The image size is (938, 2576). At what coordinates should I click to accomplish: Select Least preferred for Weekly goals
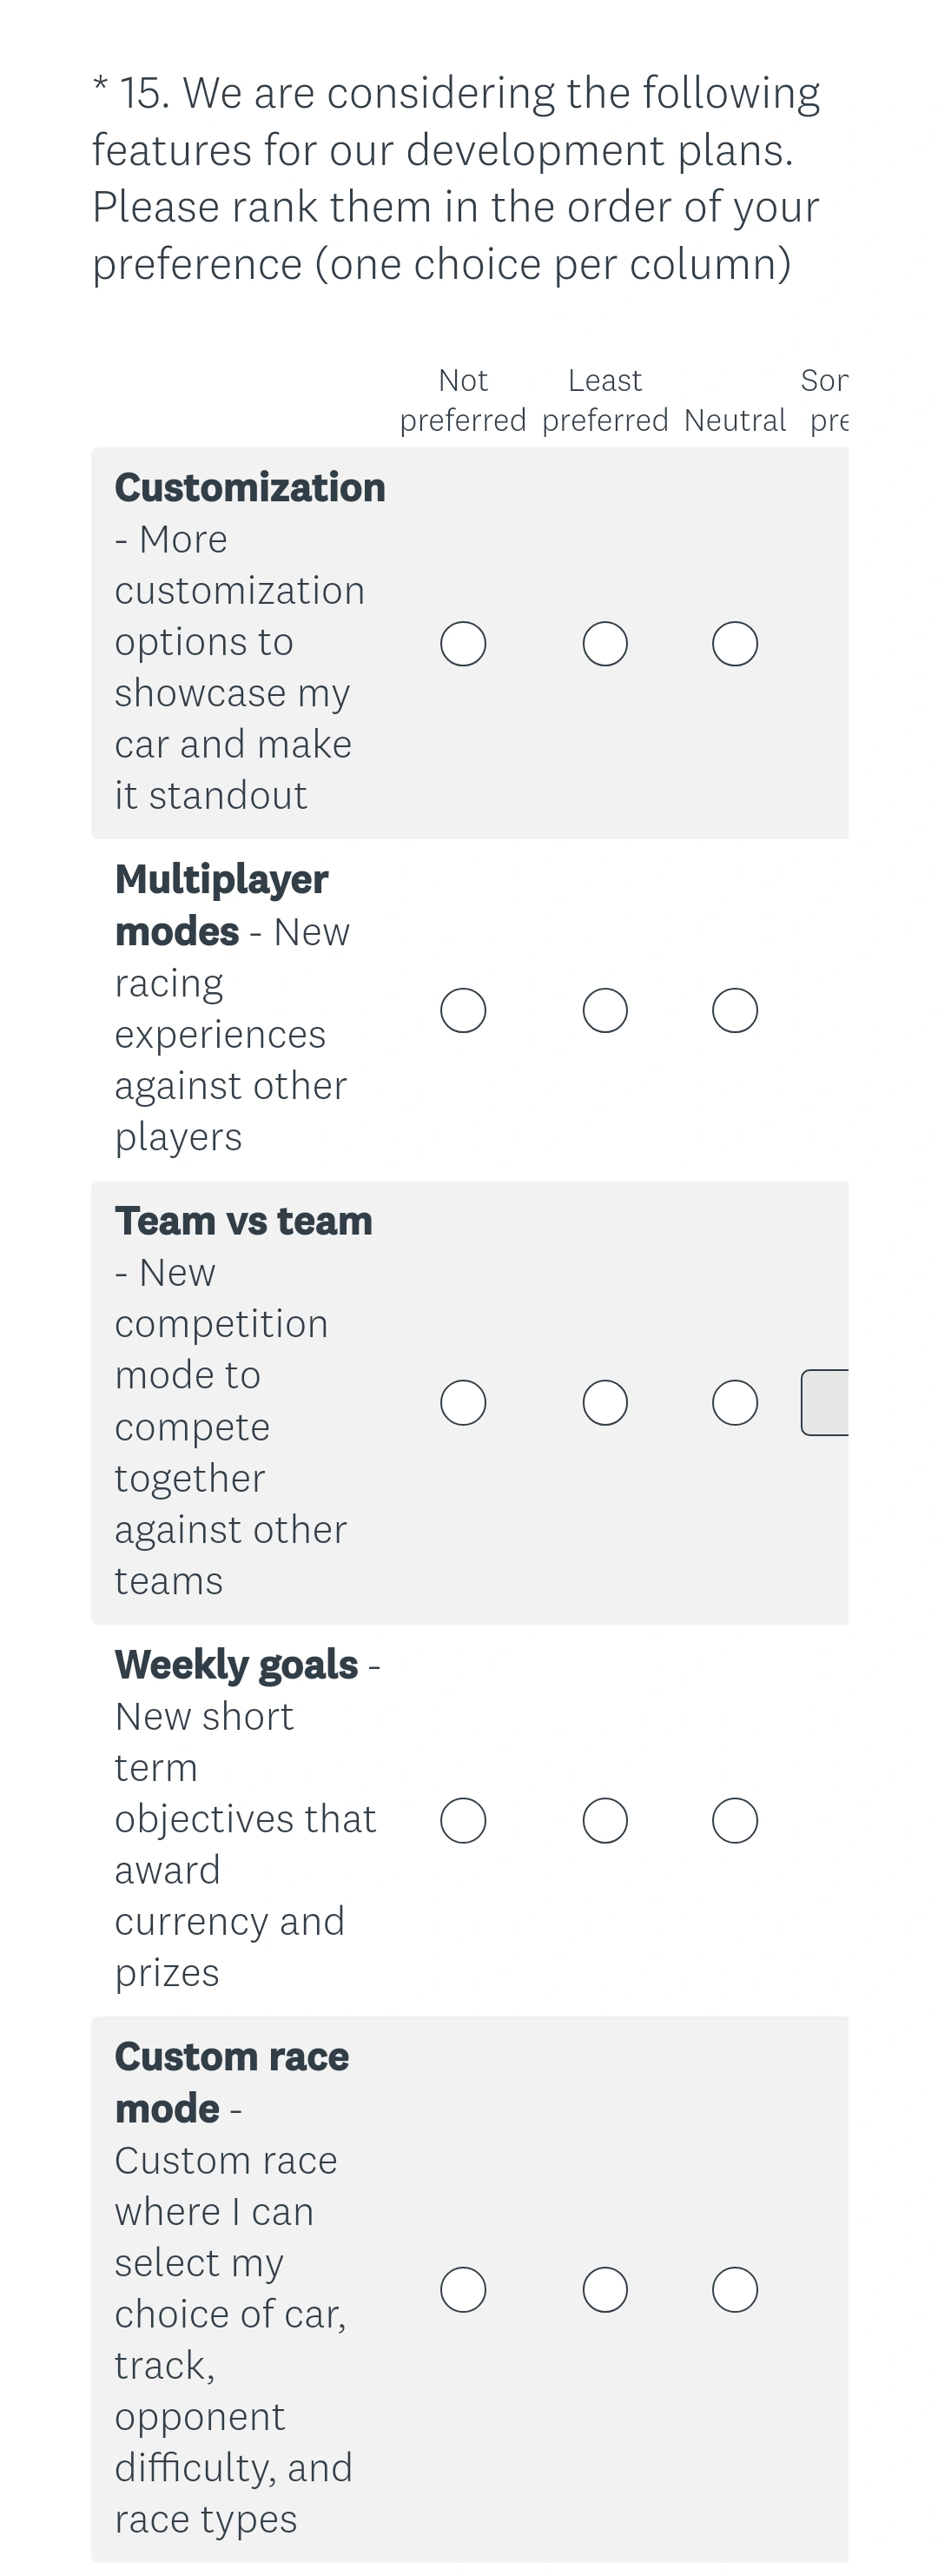(x=604, y=1819)
